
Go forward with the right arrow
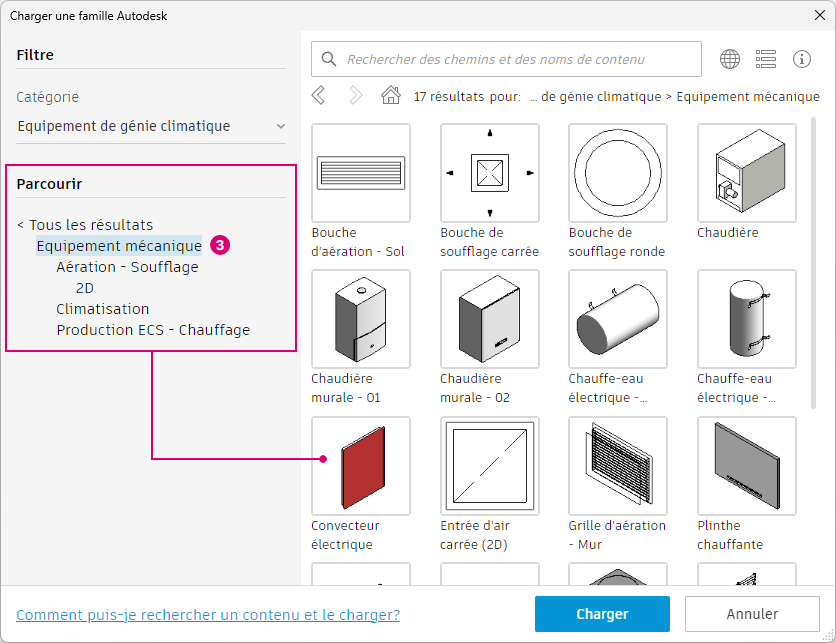click(x=355, y=96)
